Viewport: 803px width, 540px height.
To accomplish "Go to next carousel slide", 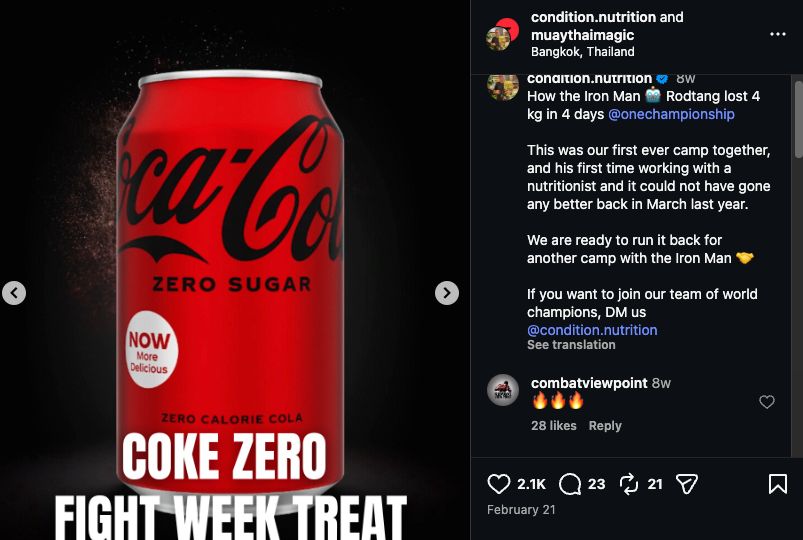I will tap(447, 293).
